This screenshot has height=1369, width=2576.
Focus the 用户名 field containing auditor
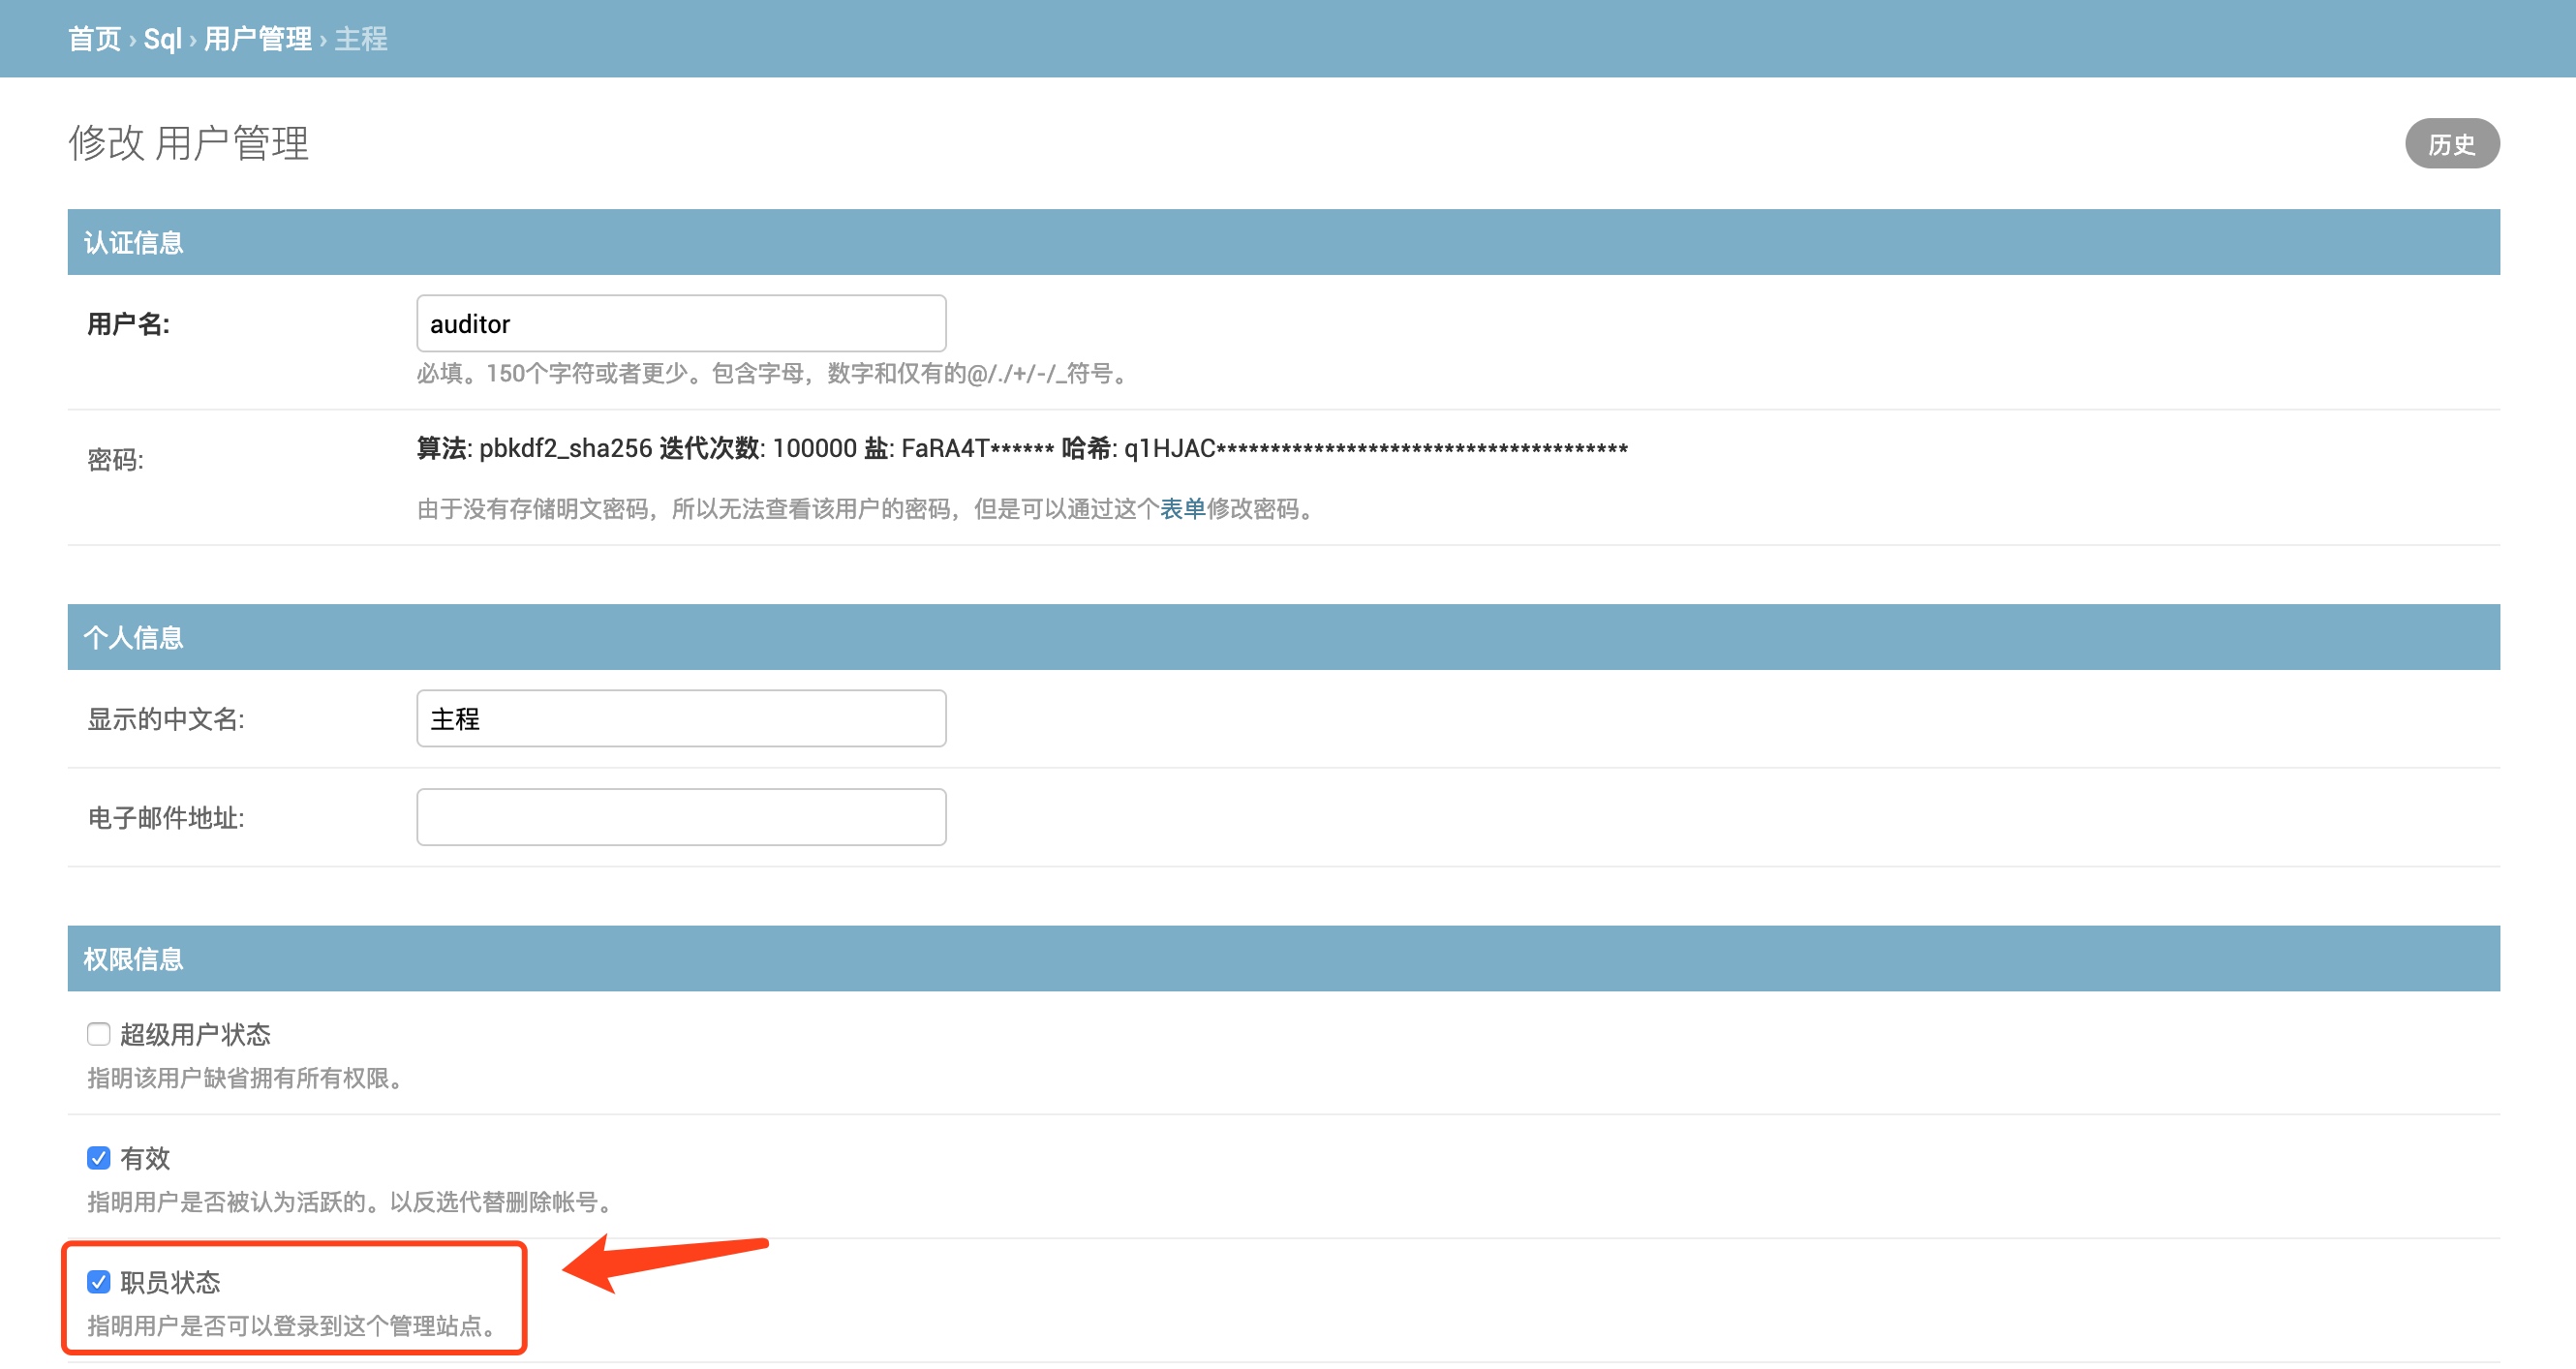pyautogui.click(x=680, y=324)
